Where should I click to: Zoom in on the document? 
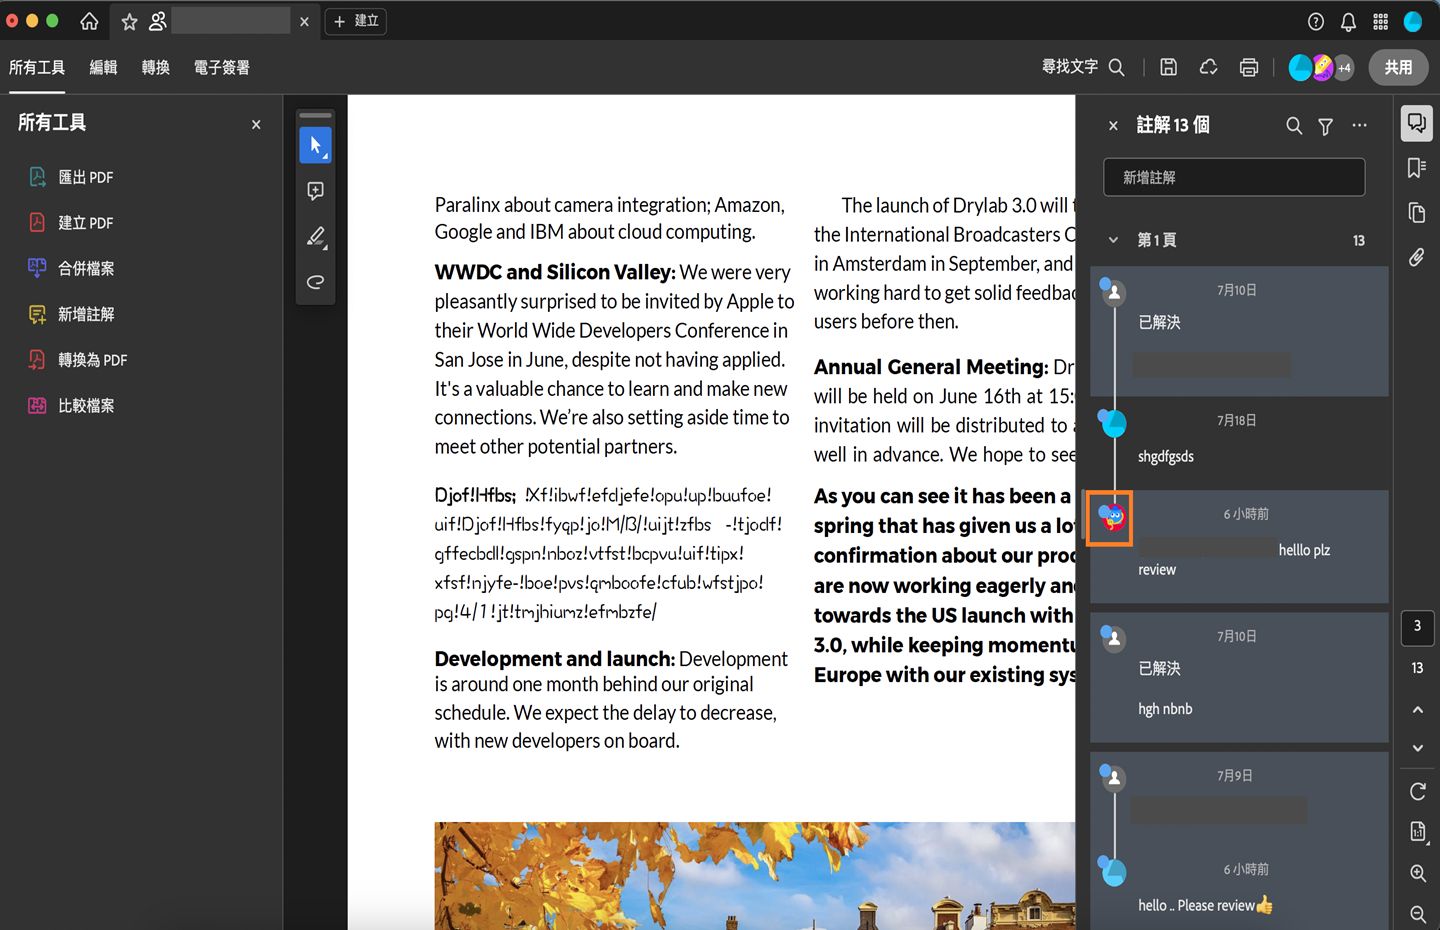pyautogui.click(x=1417, y=873)
